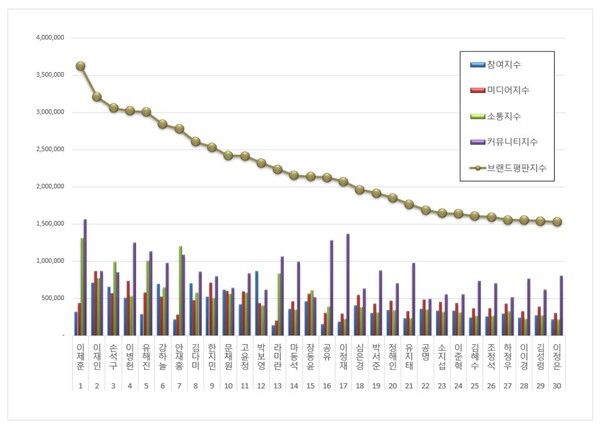Click the 500,000 y-axis label
Image resolution: width=600 pixels, height=428 pixels.
50,299
